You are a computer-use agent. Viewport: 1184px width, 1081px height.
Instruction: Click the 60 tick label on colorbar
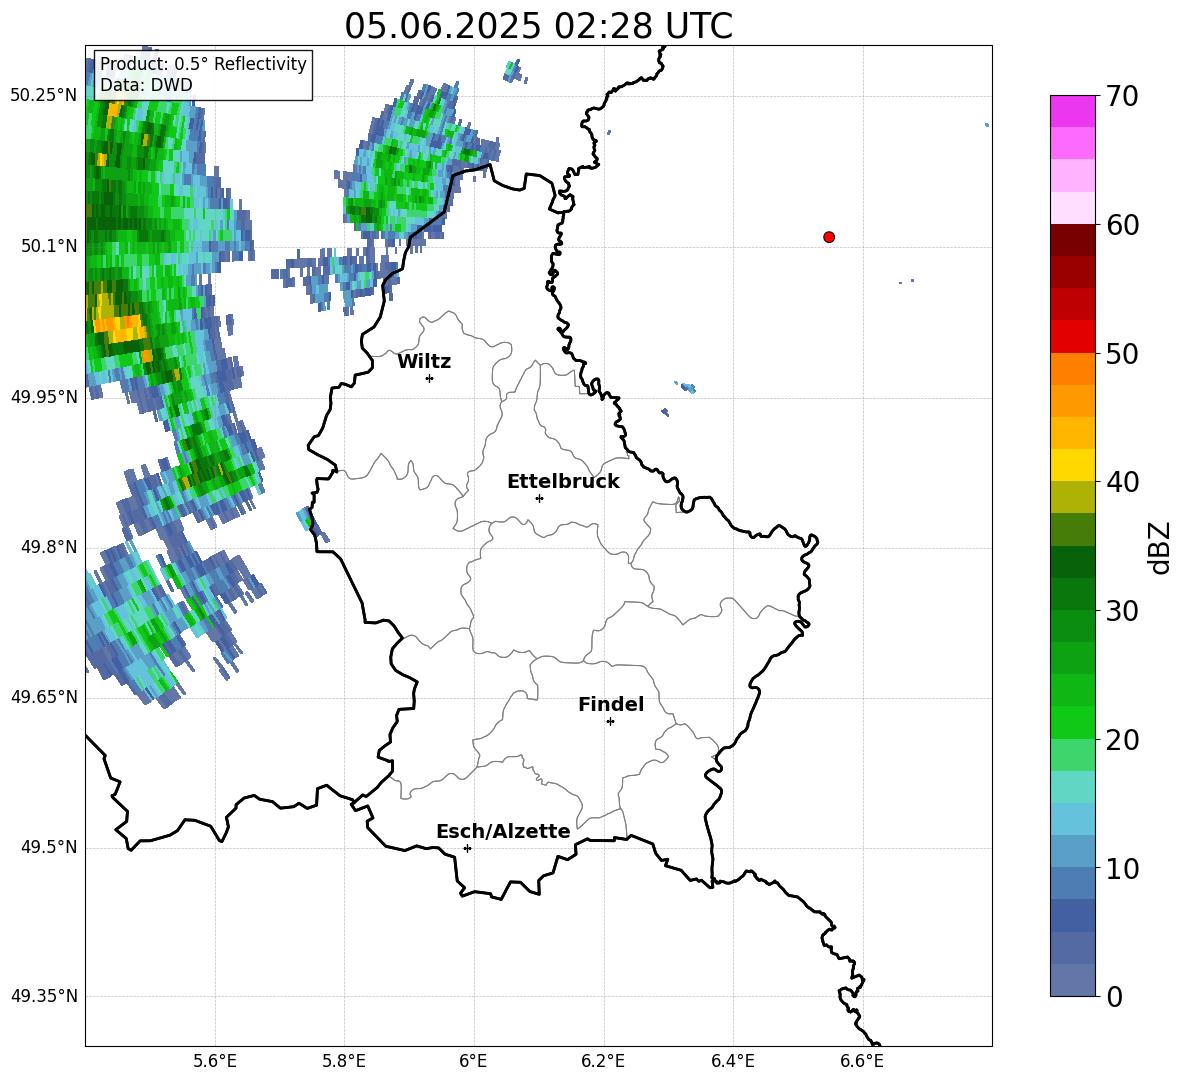tap(1122, 225)
